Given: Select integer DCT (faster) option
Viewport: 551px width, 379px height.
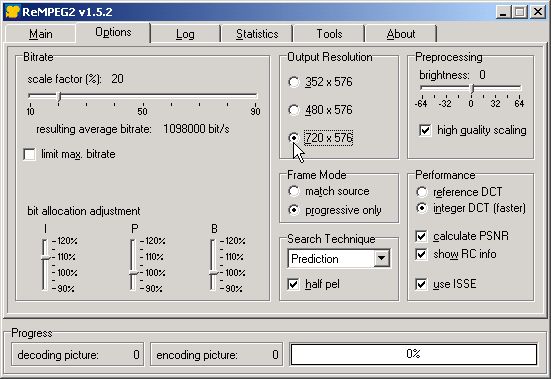Looking at the screenshot, I should (421, 208).
